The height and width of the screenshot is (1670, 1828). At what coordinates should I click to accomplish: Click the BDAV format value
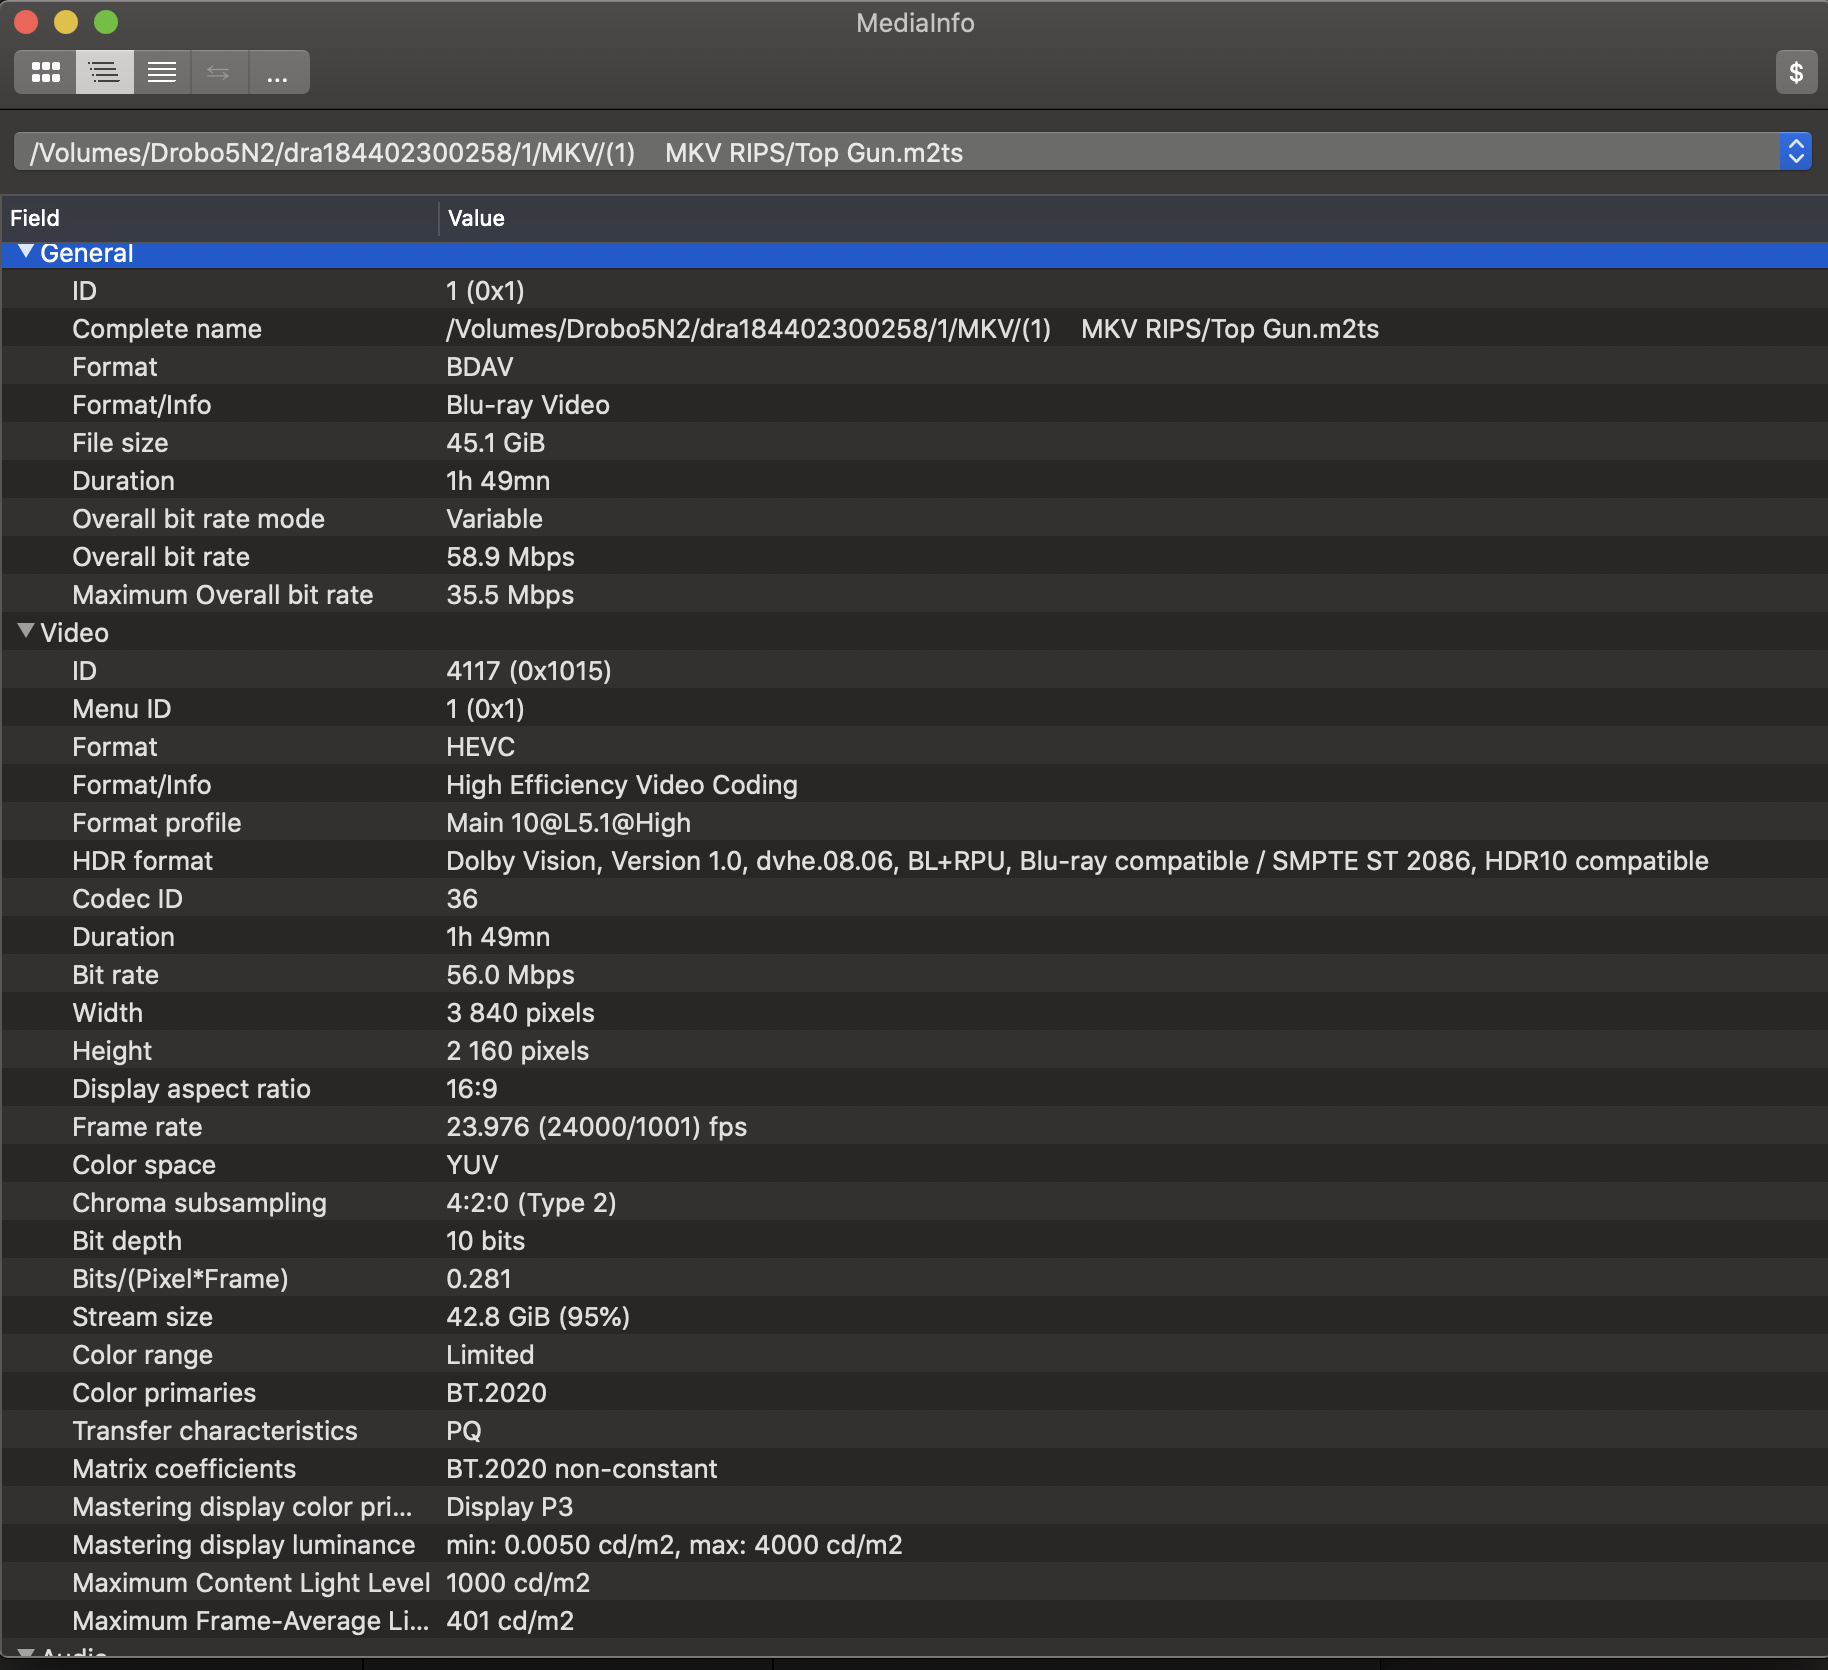coord(480,367)
